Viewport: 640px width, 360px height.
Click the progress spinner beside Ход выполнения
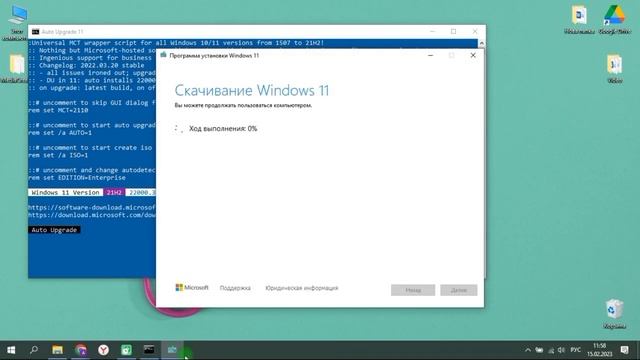[179, 129]
